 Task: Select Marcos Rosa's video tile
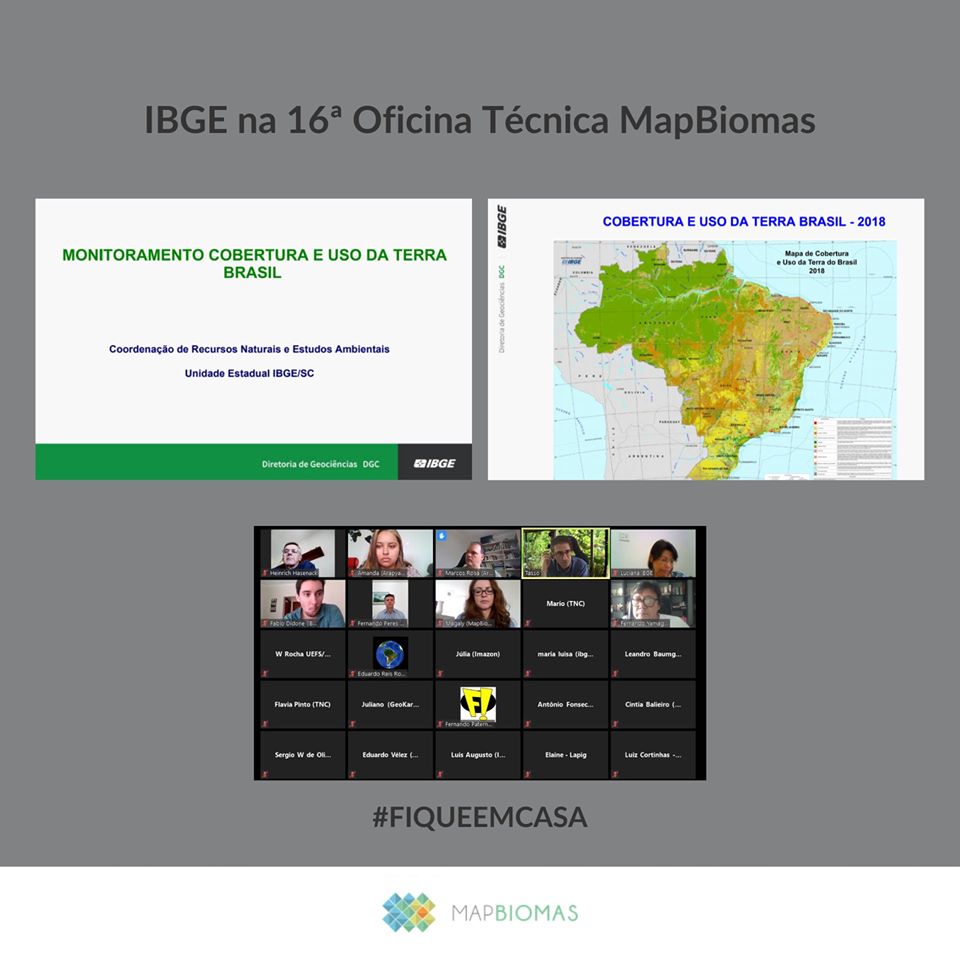[x=478, y=553]
